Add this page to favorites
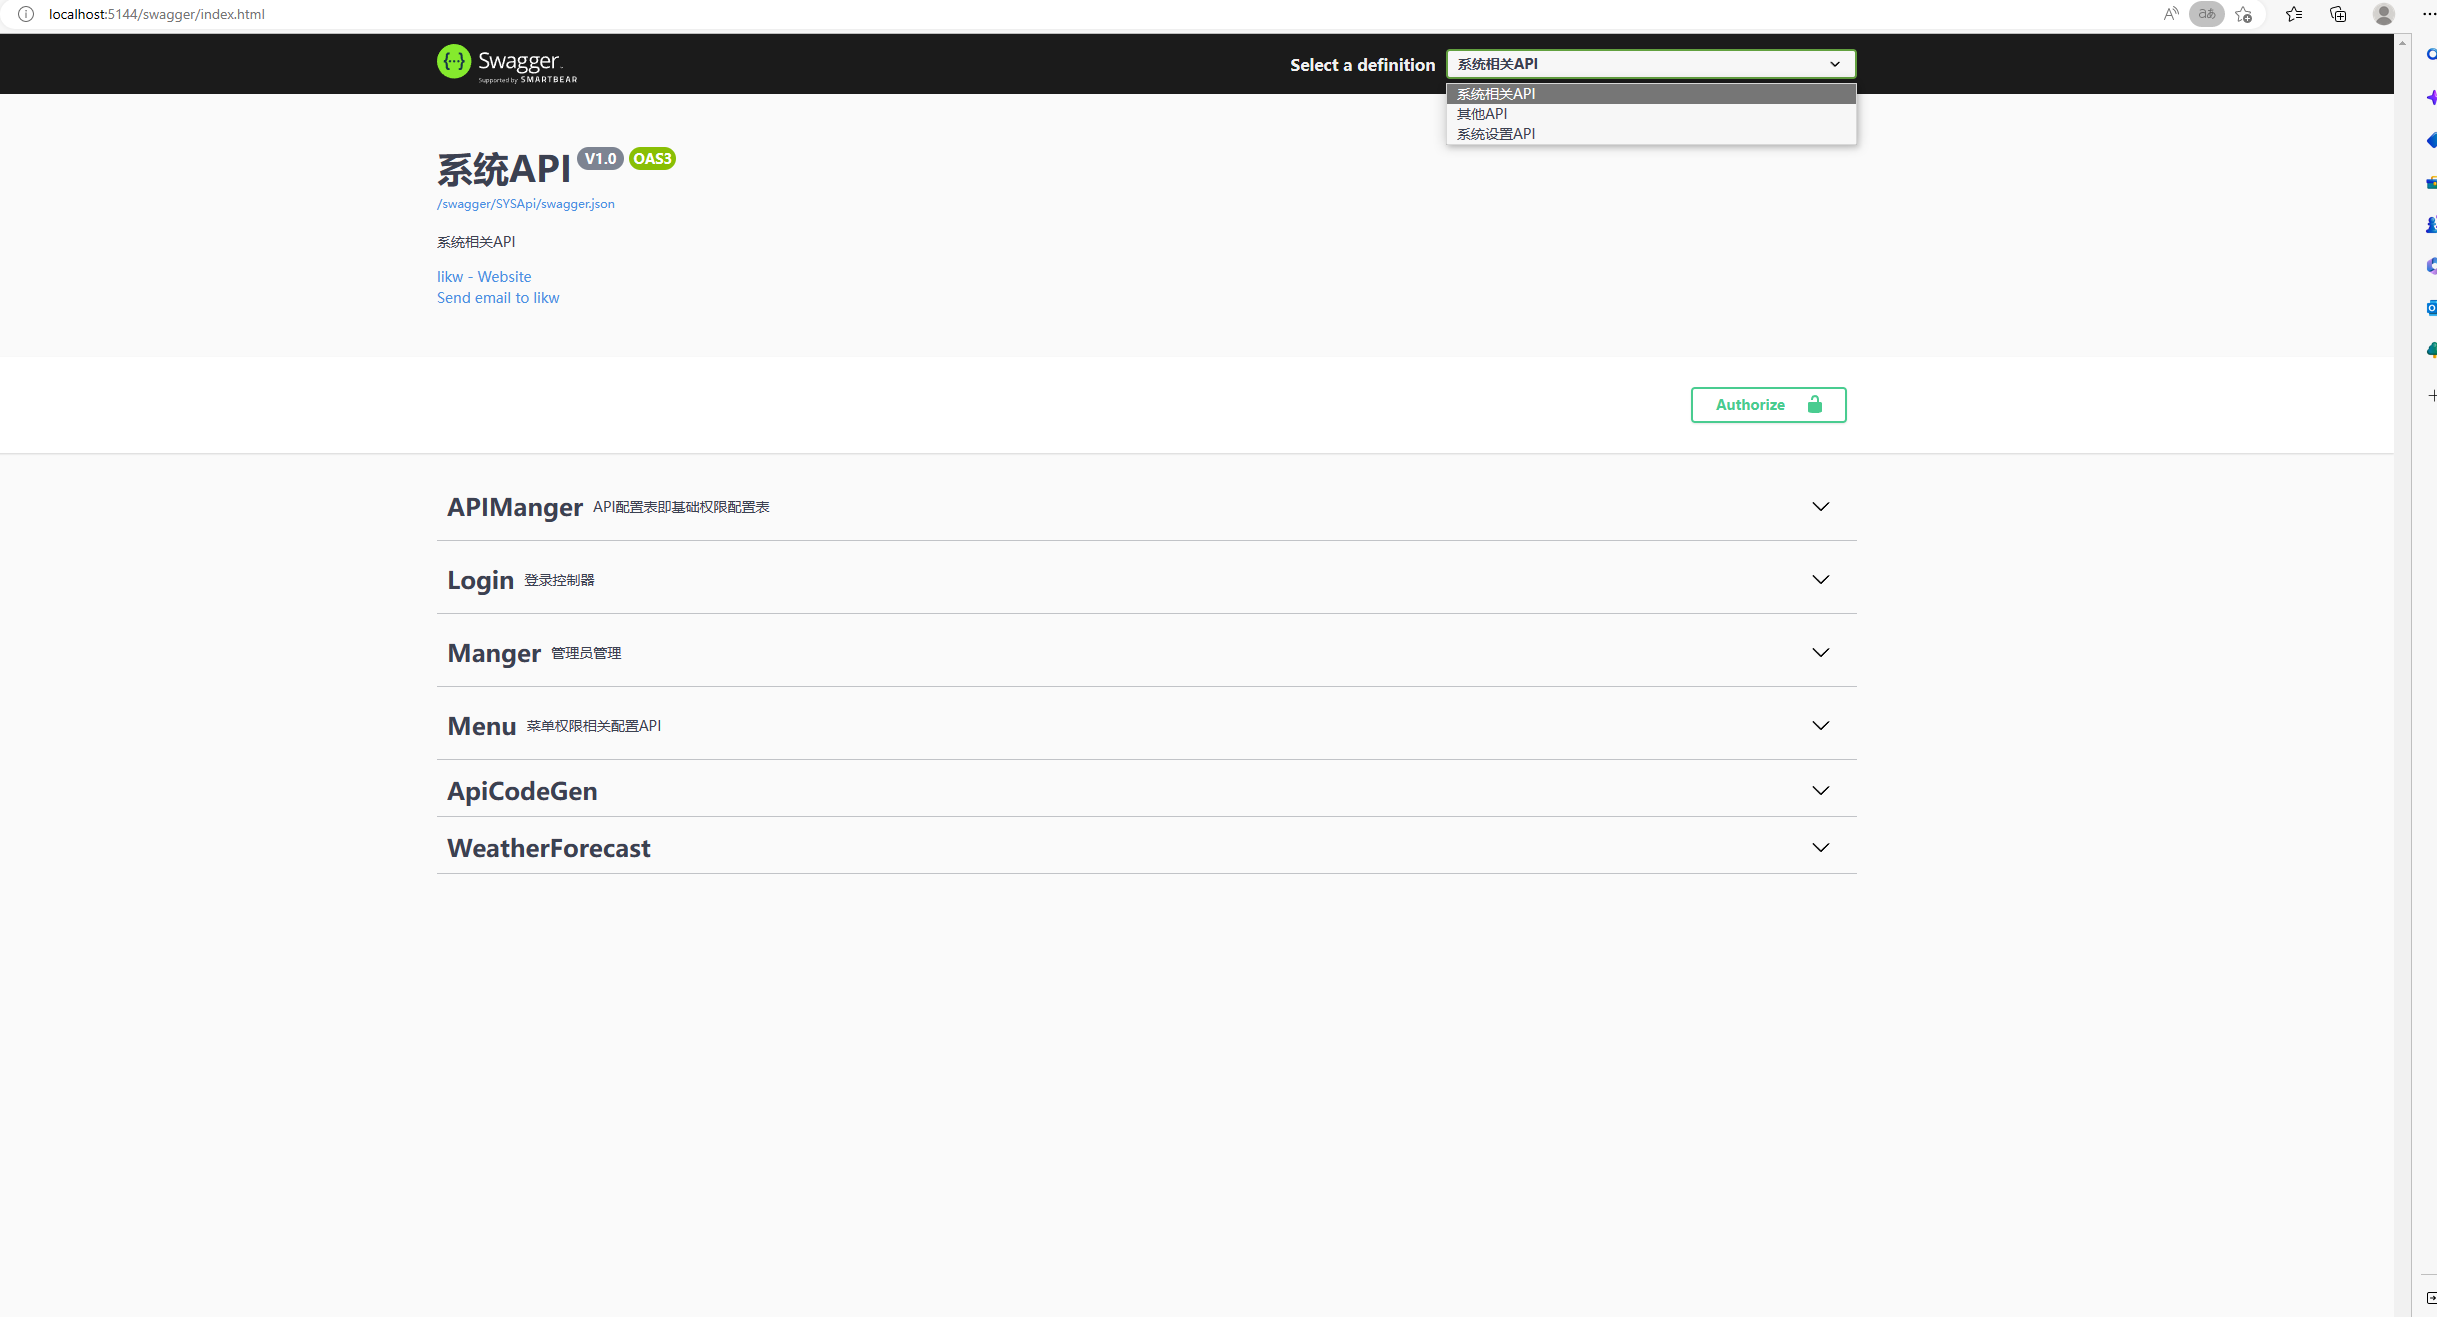This screenshot has height=1317, width=2437. 2244,14
